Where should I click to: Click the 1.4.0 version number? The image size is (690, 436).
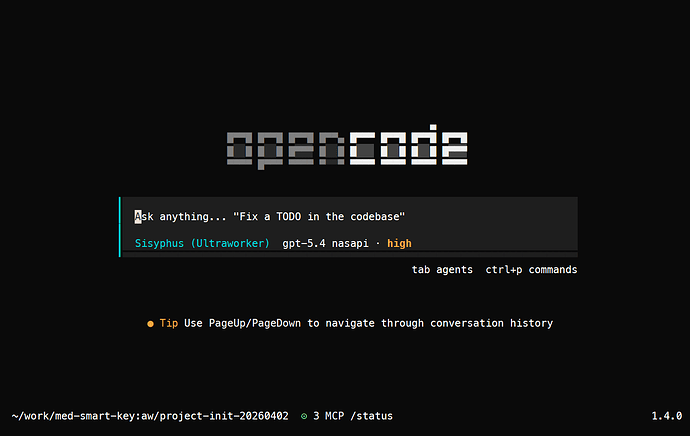(667, 416)
